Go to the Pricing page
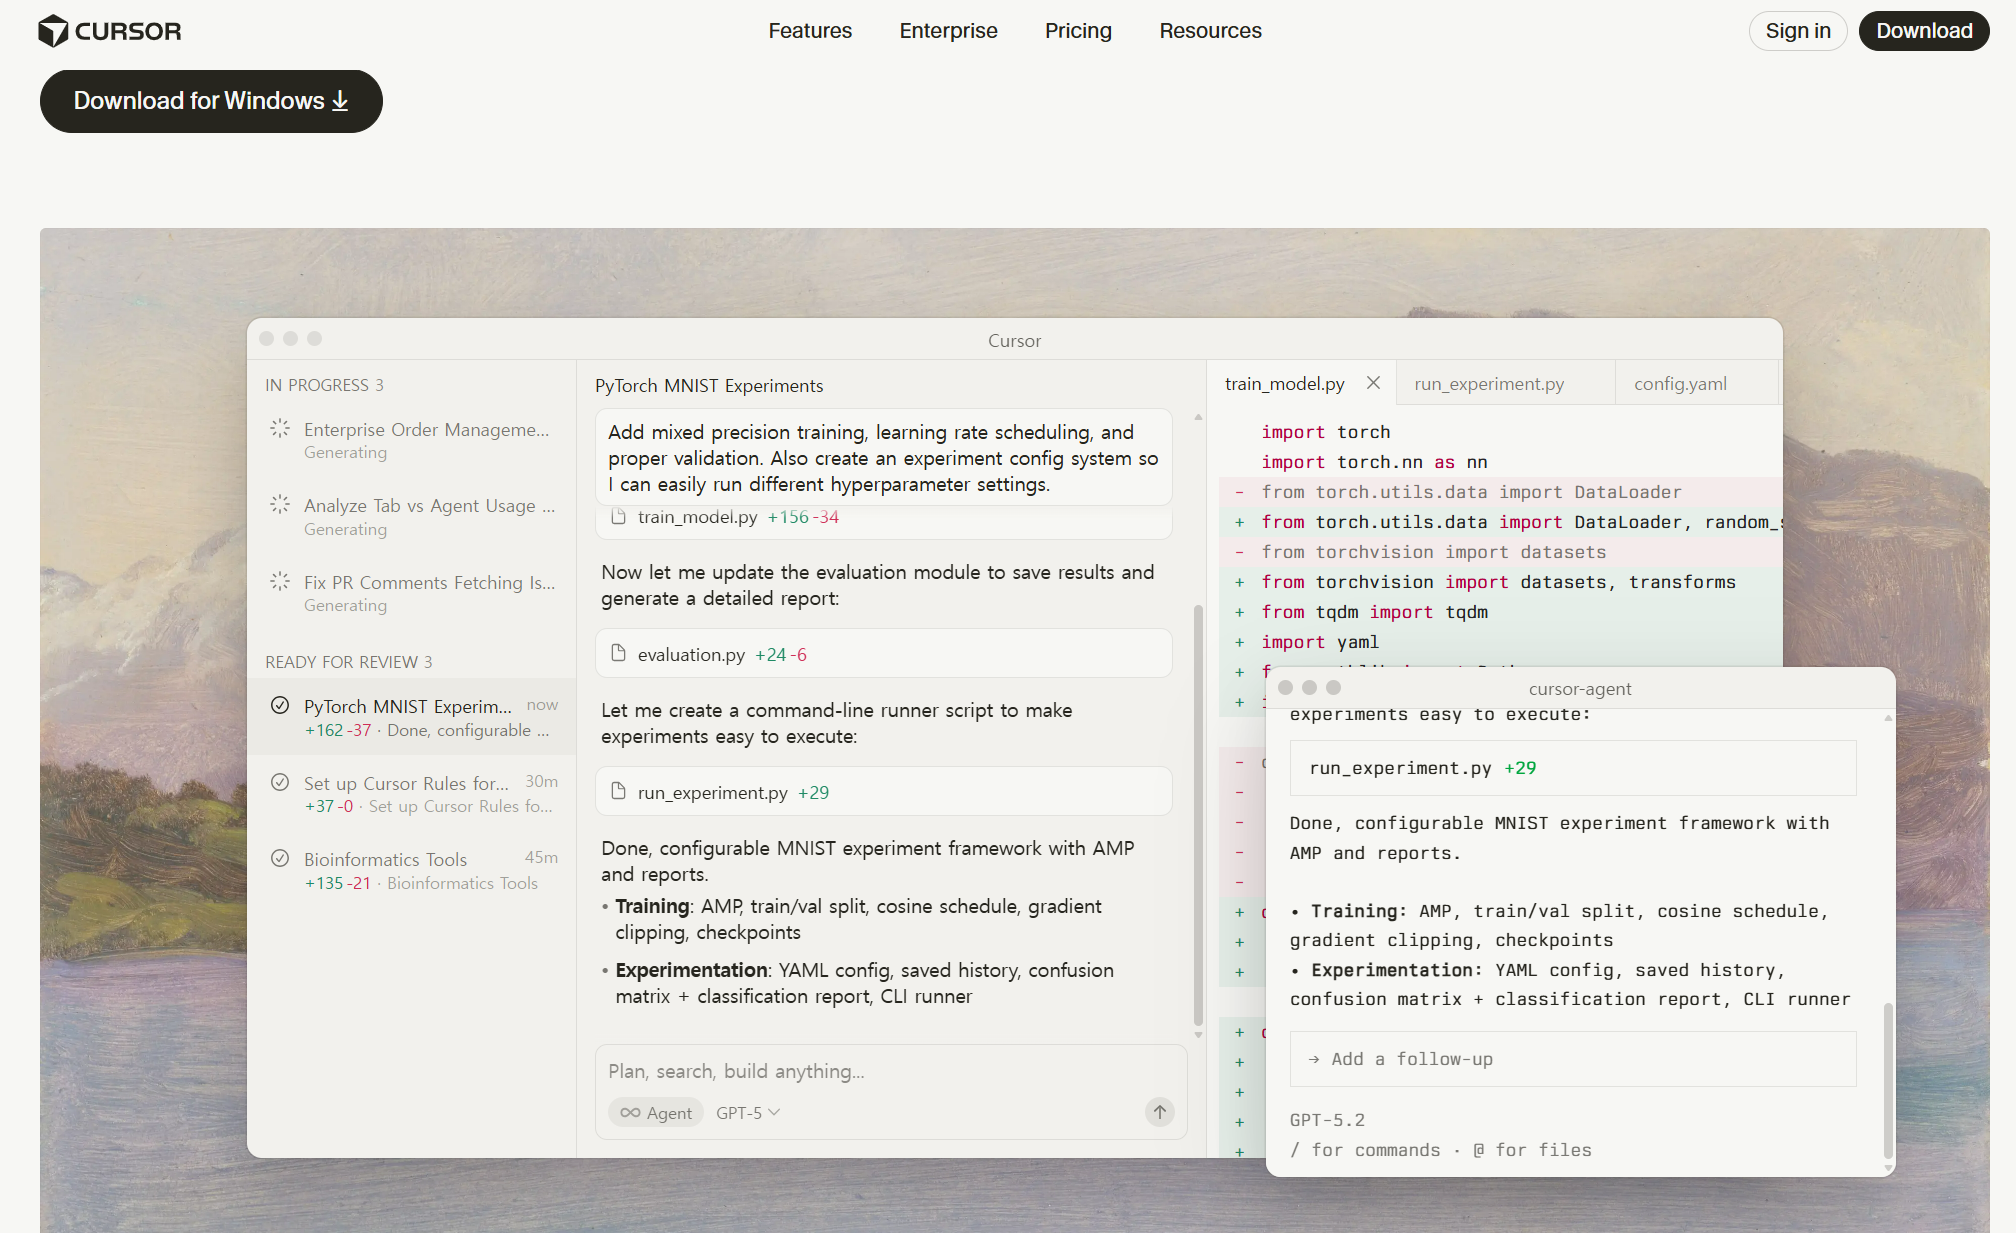This screenshot has height=1233, width=2016. coord(1078,31)
